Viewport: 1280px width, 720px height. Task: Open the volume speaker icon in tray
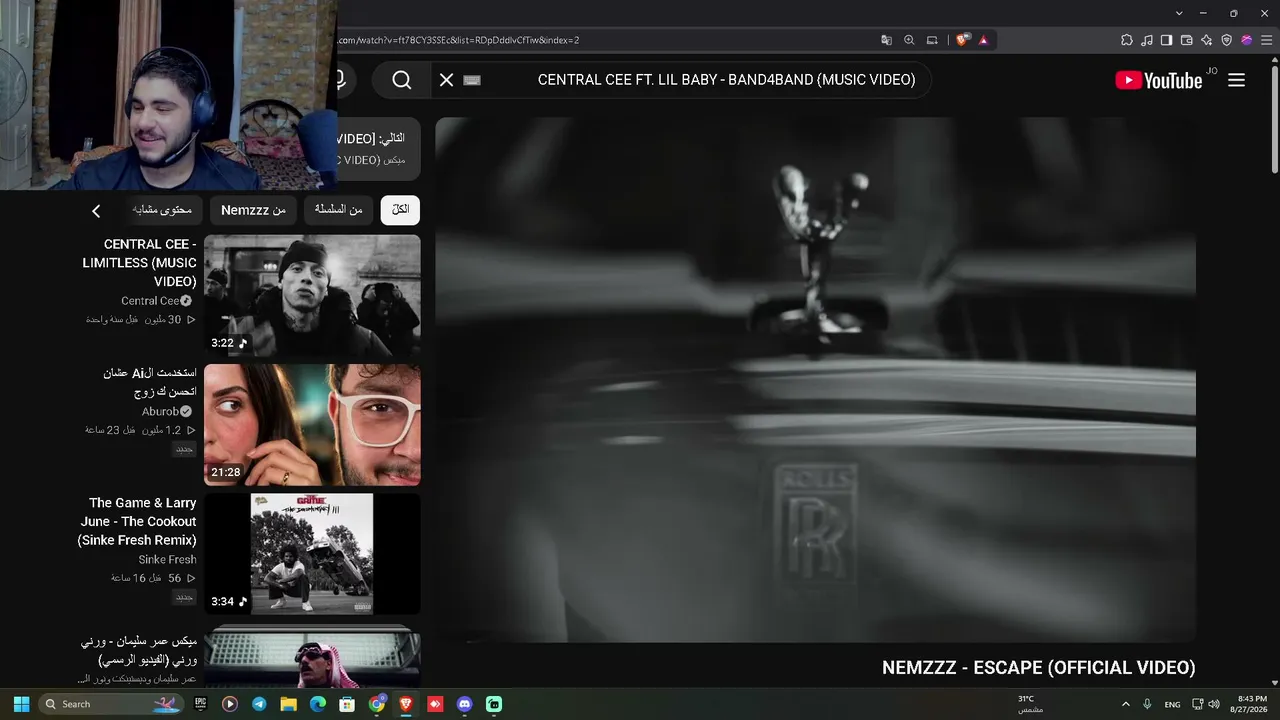pos(1214,704)
